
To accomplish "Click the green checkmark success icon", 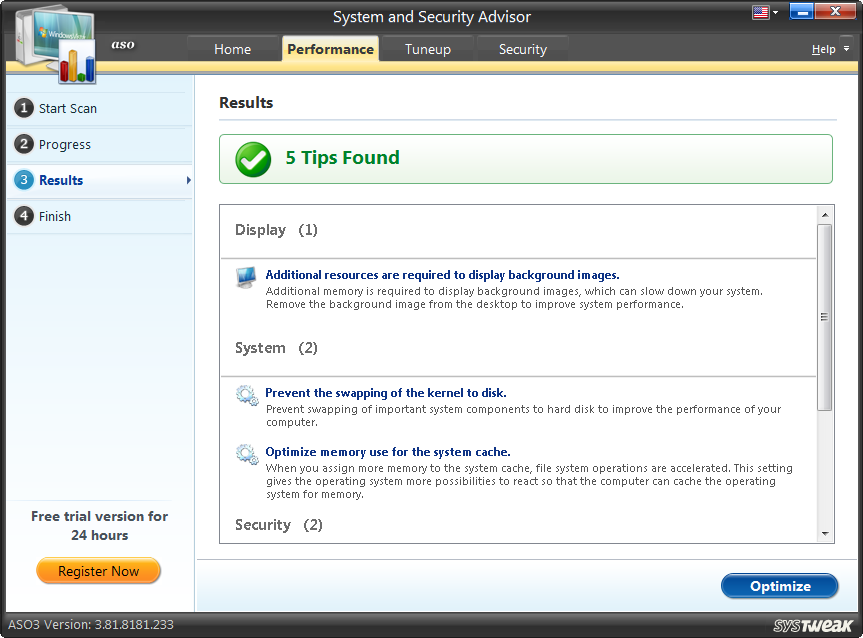I will [x=252, y=159].
